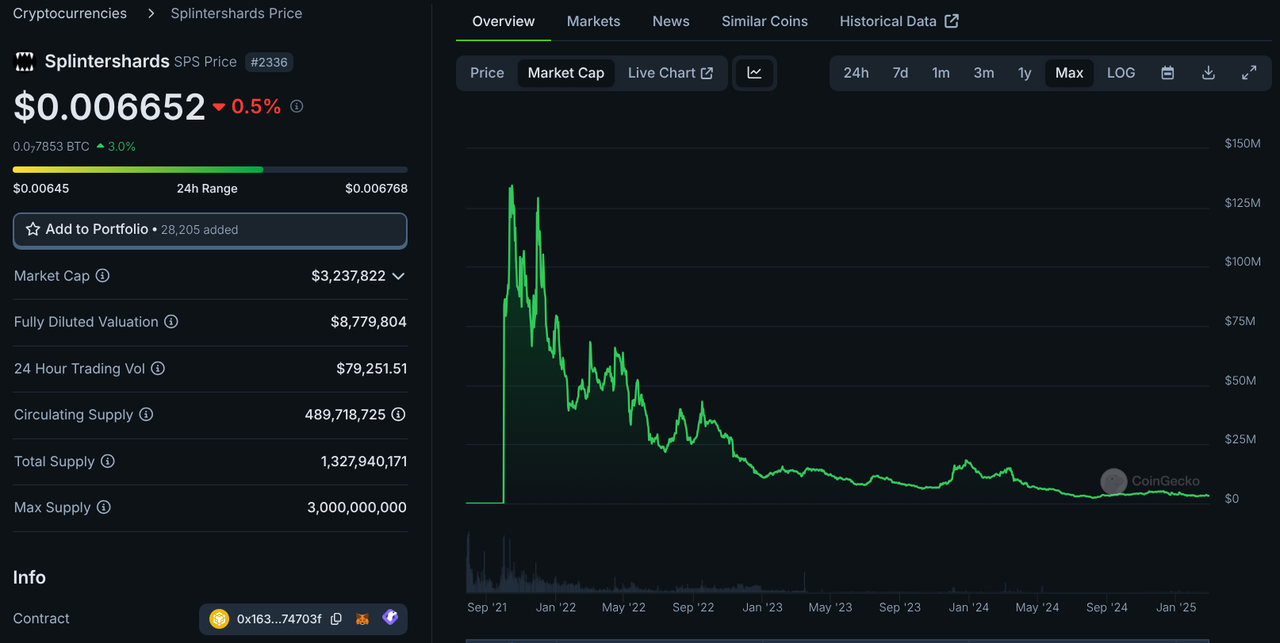Image resolution: width=1280 pixels, height=643 pixels.
Task: Click the market cap peak on chart
Action: [512, 186]
